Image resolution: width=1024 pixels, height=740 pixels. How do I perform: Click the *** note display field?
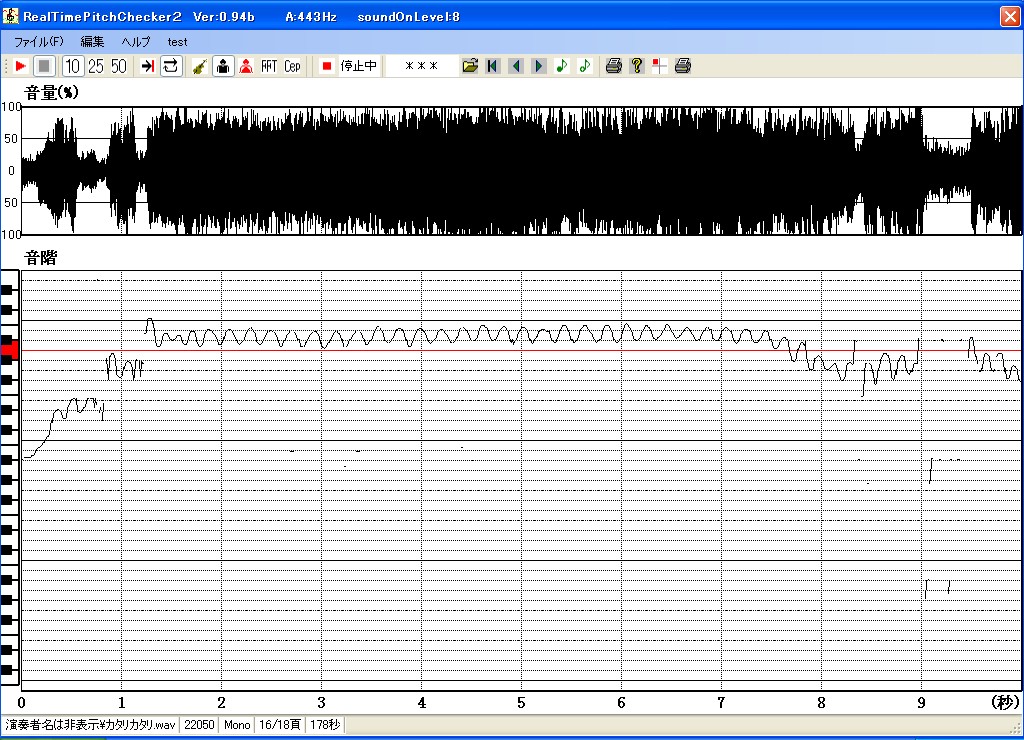coord(421,66)
